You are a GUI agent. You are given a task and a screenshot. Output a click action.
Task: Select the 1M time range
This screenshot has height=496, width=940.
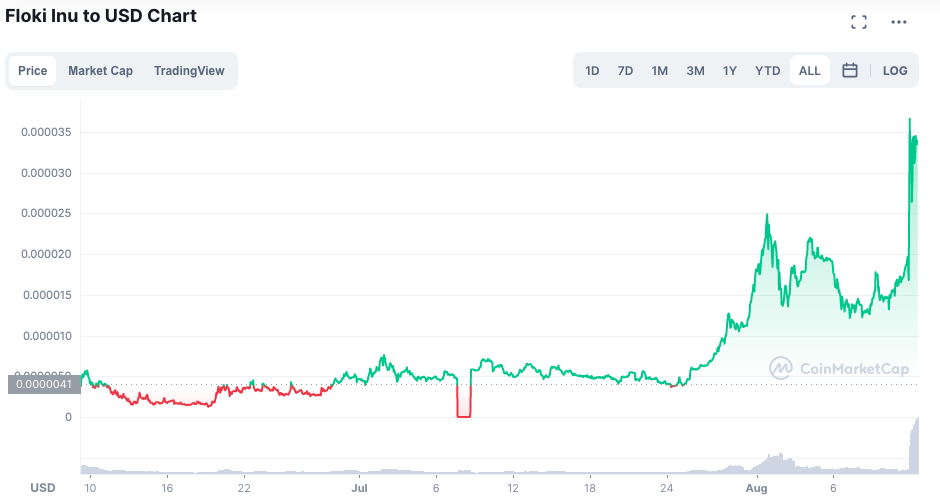coord(659,71)
